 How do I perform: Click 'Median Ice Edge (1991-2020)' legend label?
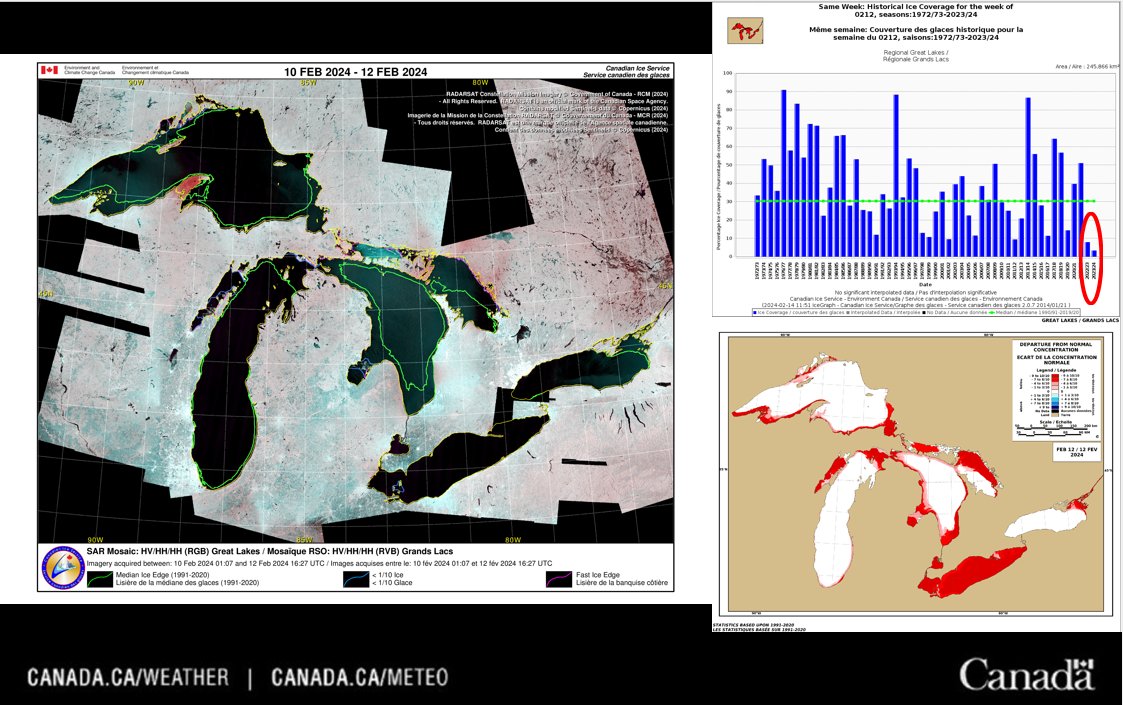(163, 575)
